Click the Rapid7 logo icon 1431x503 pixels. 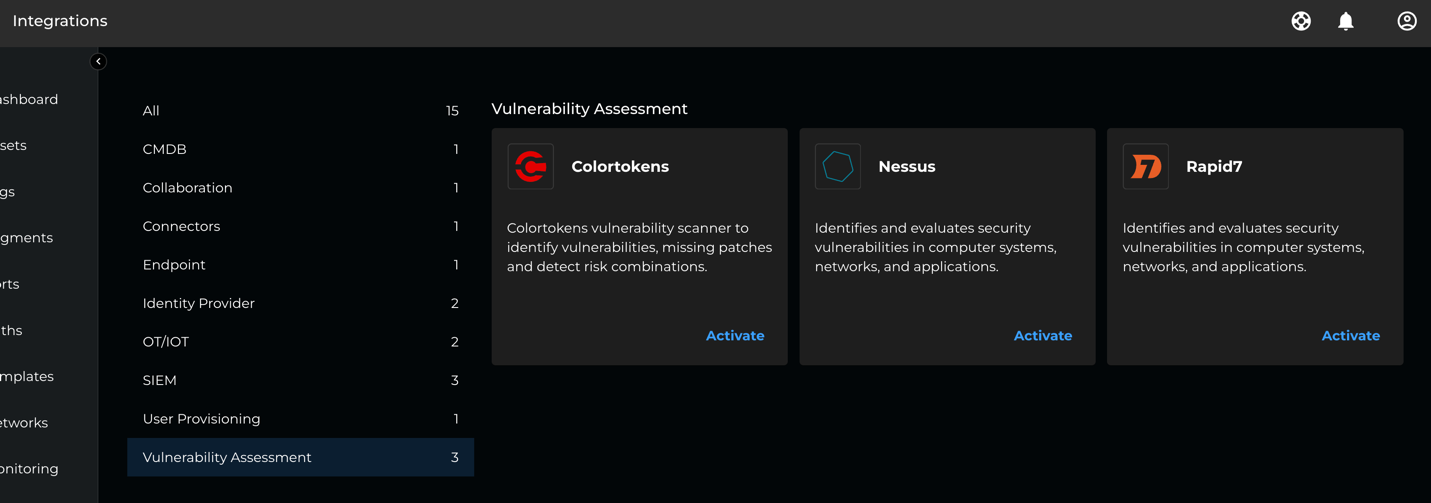(x=1145, y=167)
